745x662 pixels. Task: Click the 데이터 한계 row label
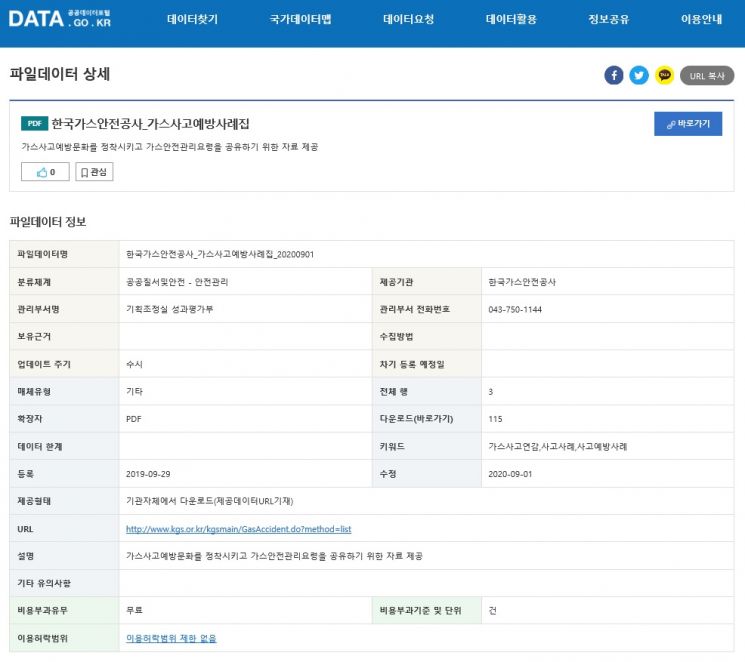[x=39, y=446]
